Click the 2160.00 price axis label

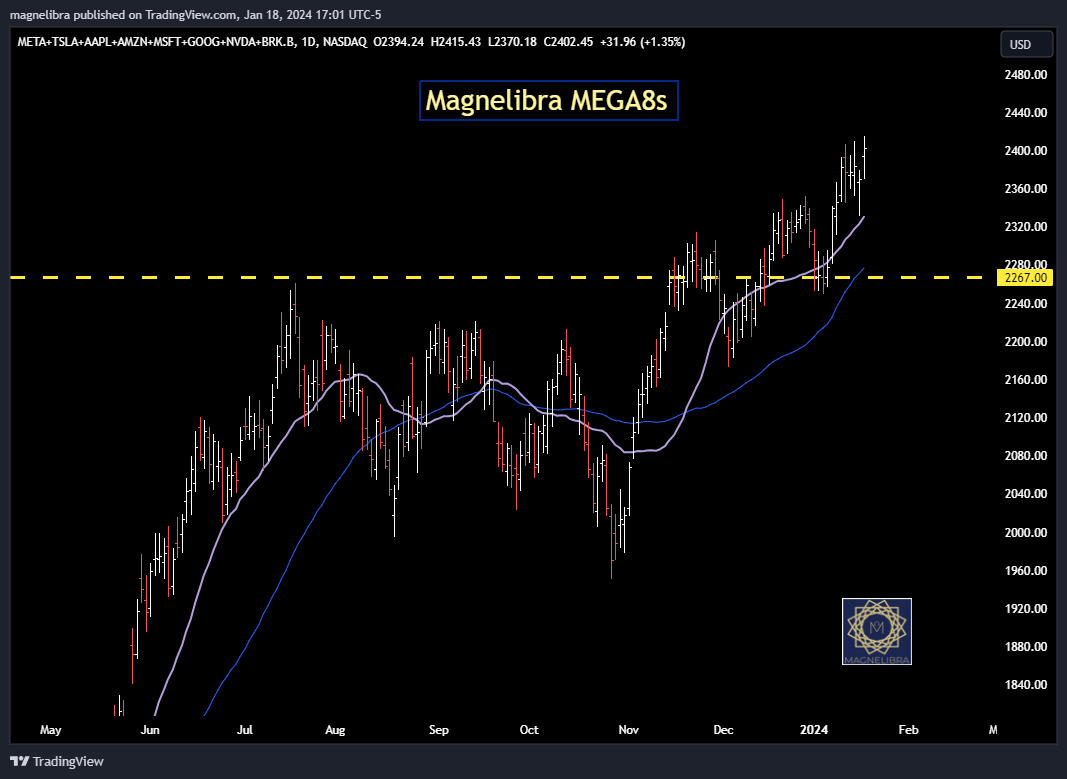click(x=1025, y=380)
